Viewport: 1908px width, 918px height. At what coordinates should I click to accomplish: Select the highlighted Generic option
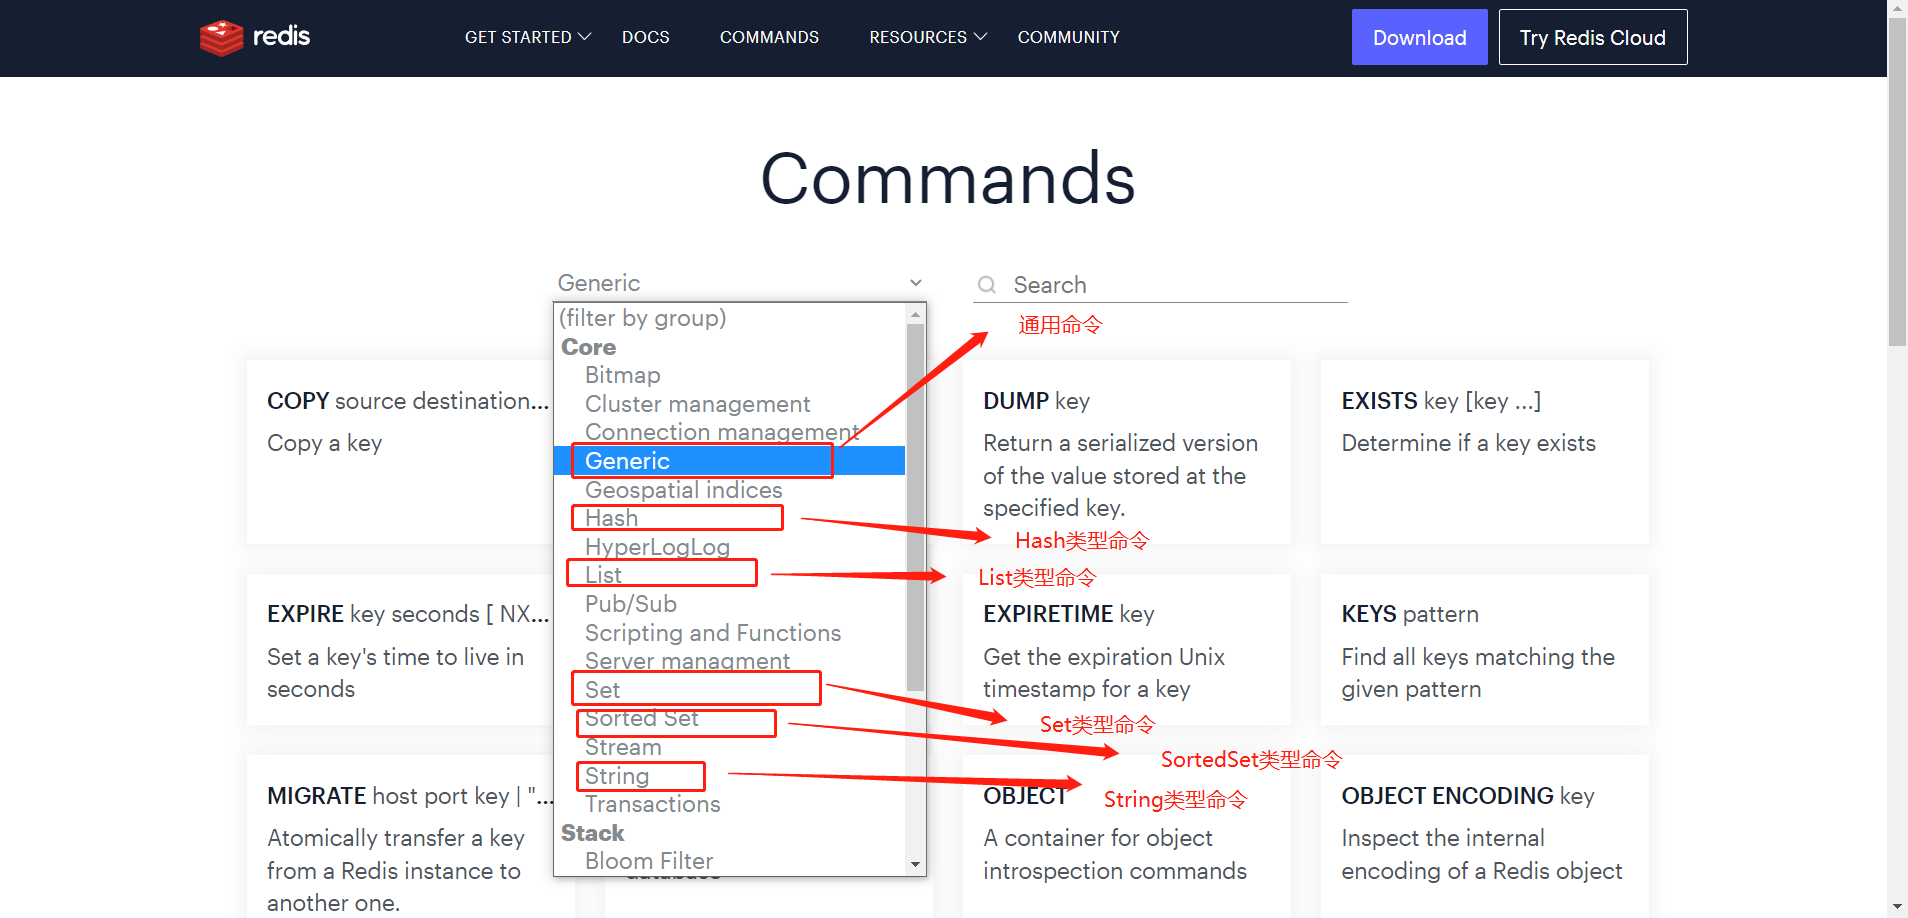coord(730,461)
